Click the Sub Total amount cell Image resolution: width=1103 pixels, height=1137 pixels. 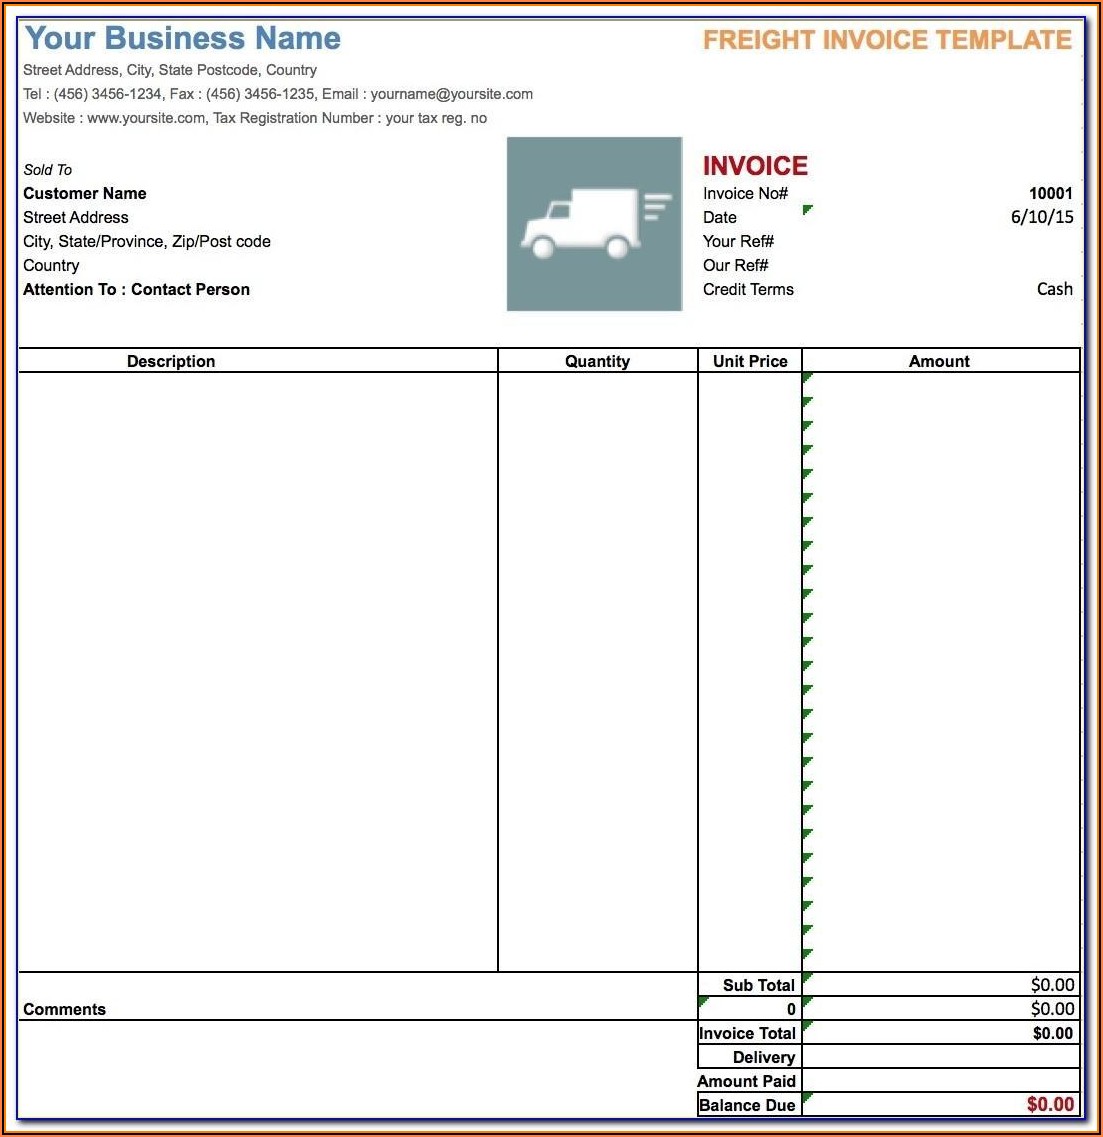click(1052, 985)
